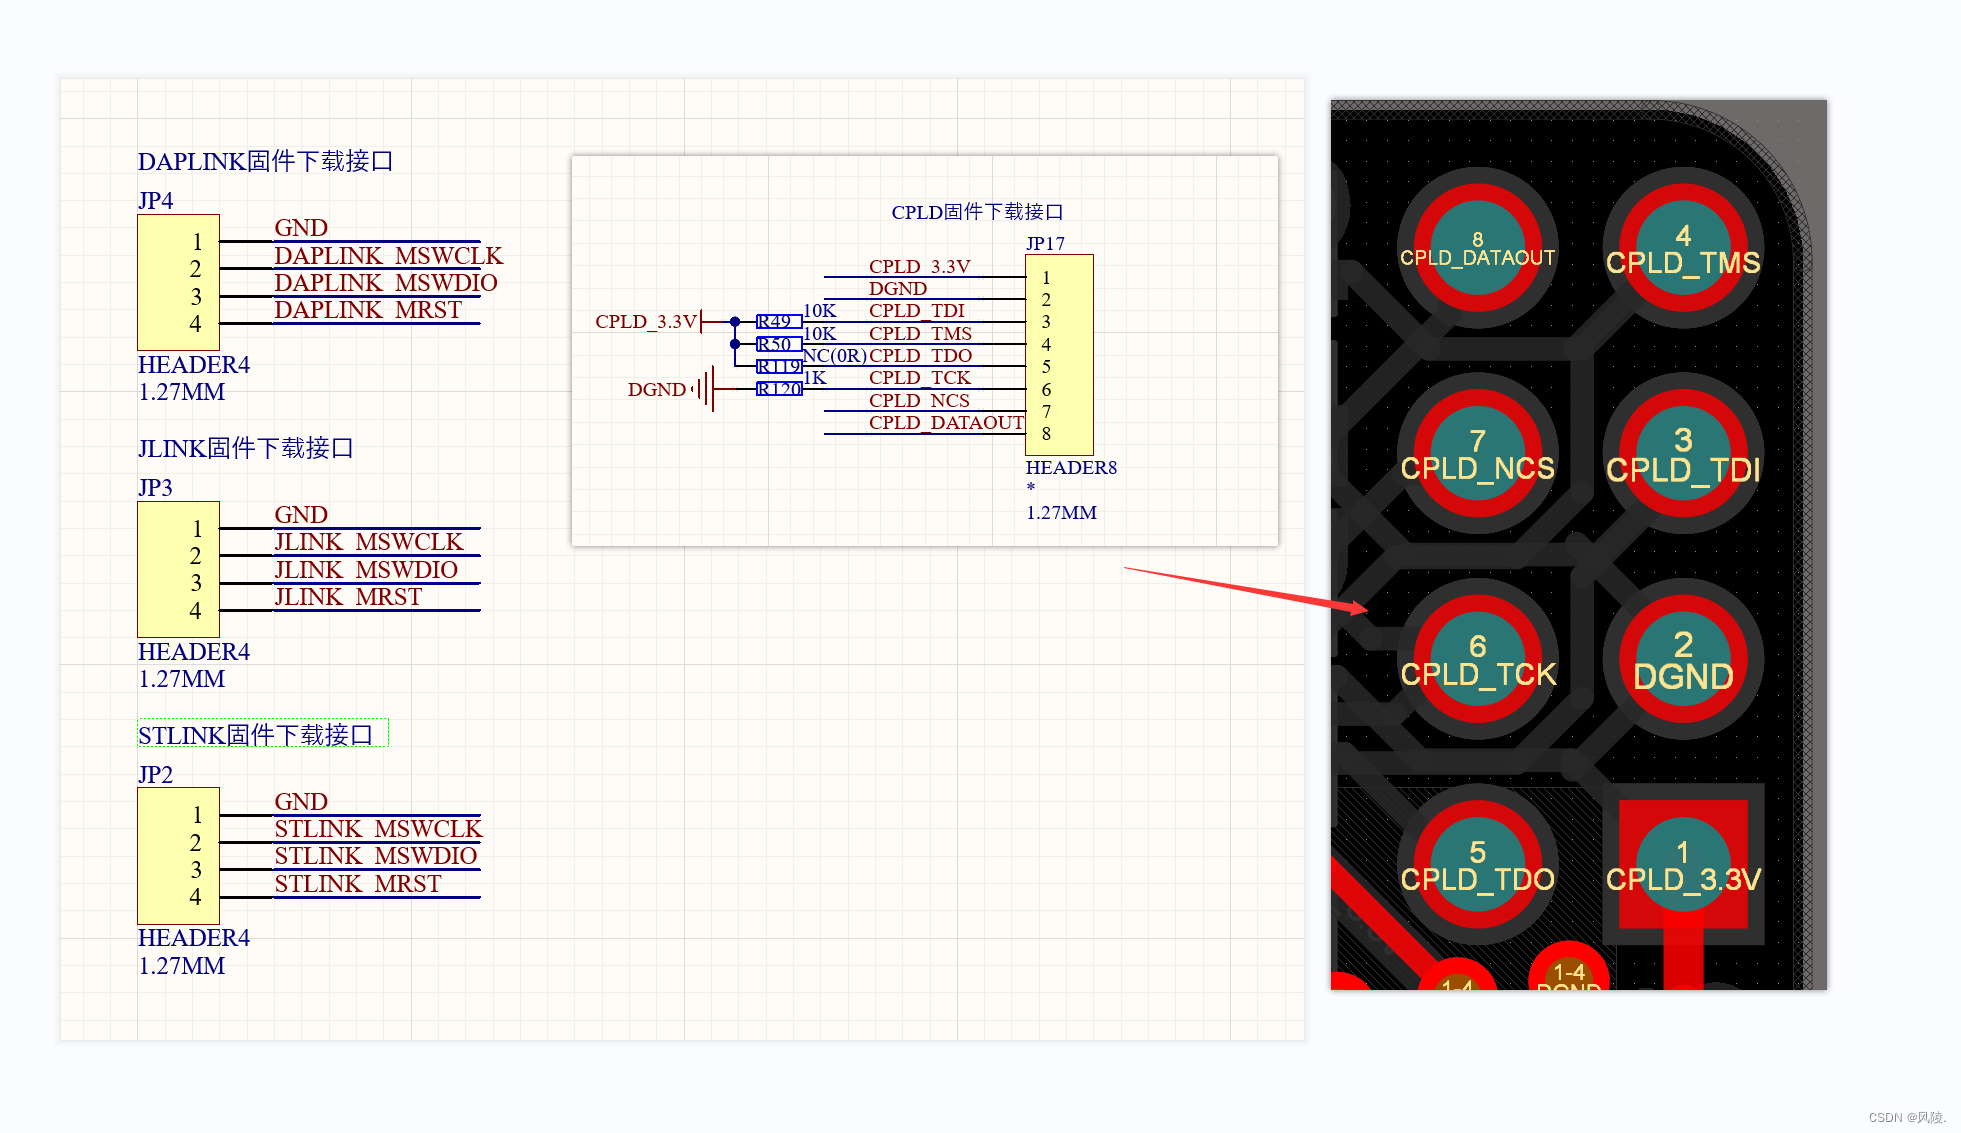Select resistor R119 in the CPLD schematic

779,366
